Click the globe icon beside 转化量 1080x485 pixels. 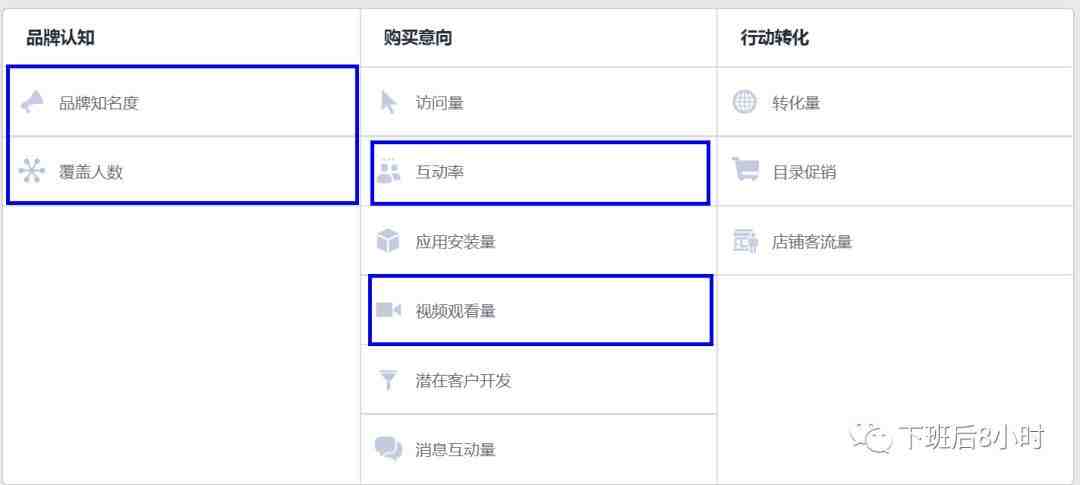[x=745, y=103]
